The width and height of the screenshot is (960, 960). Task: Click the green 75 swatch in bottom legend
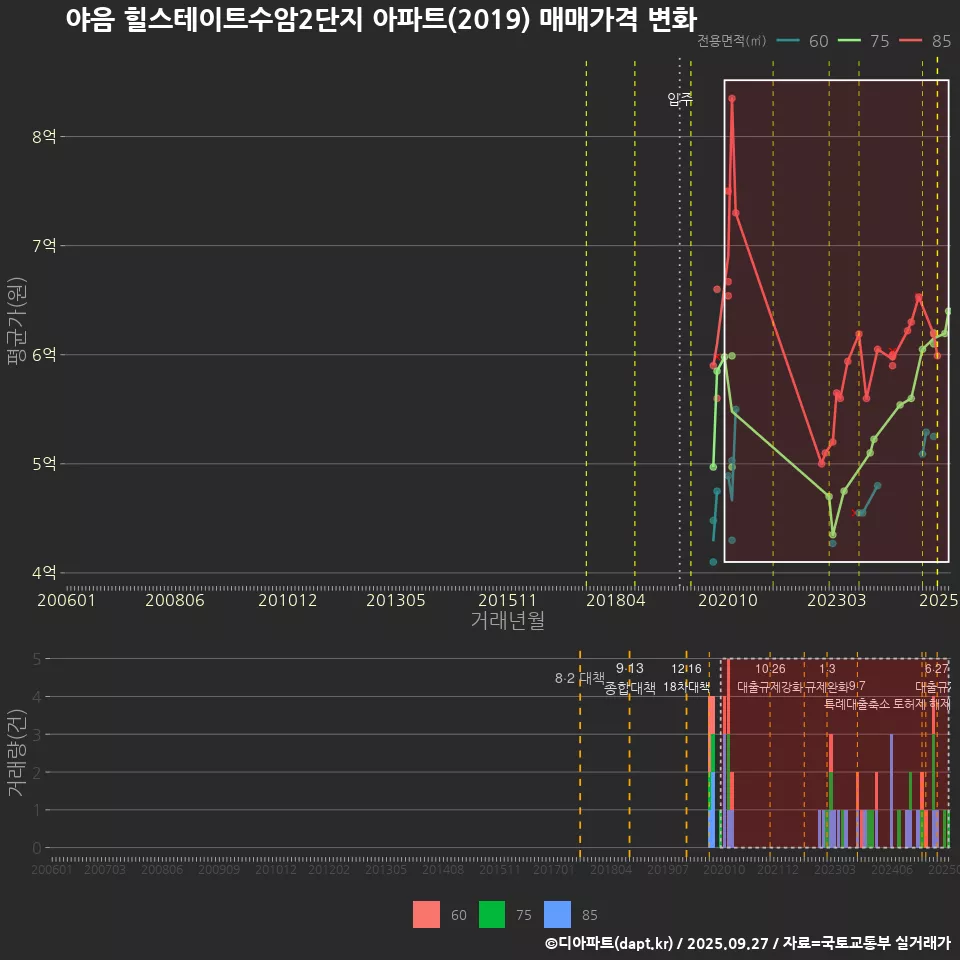[492, 914]
